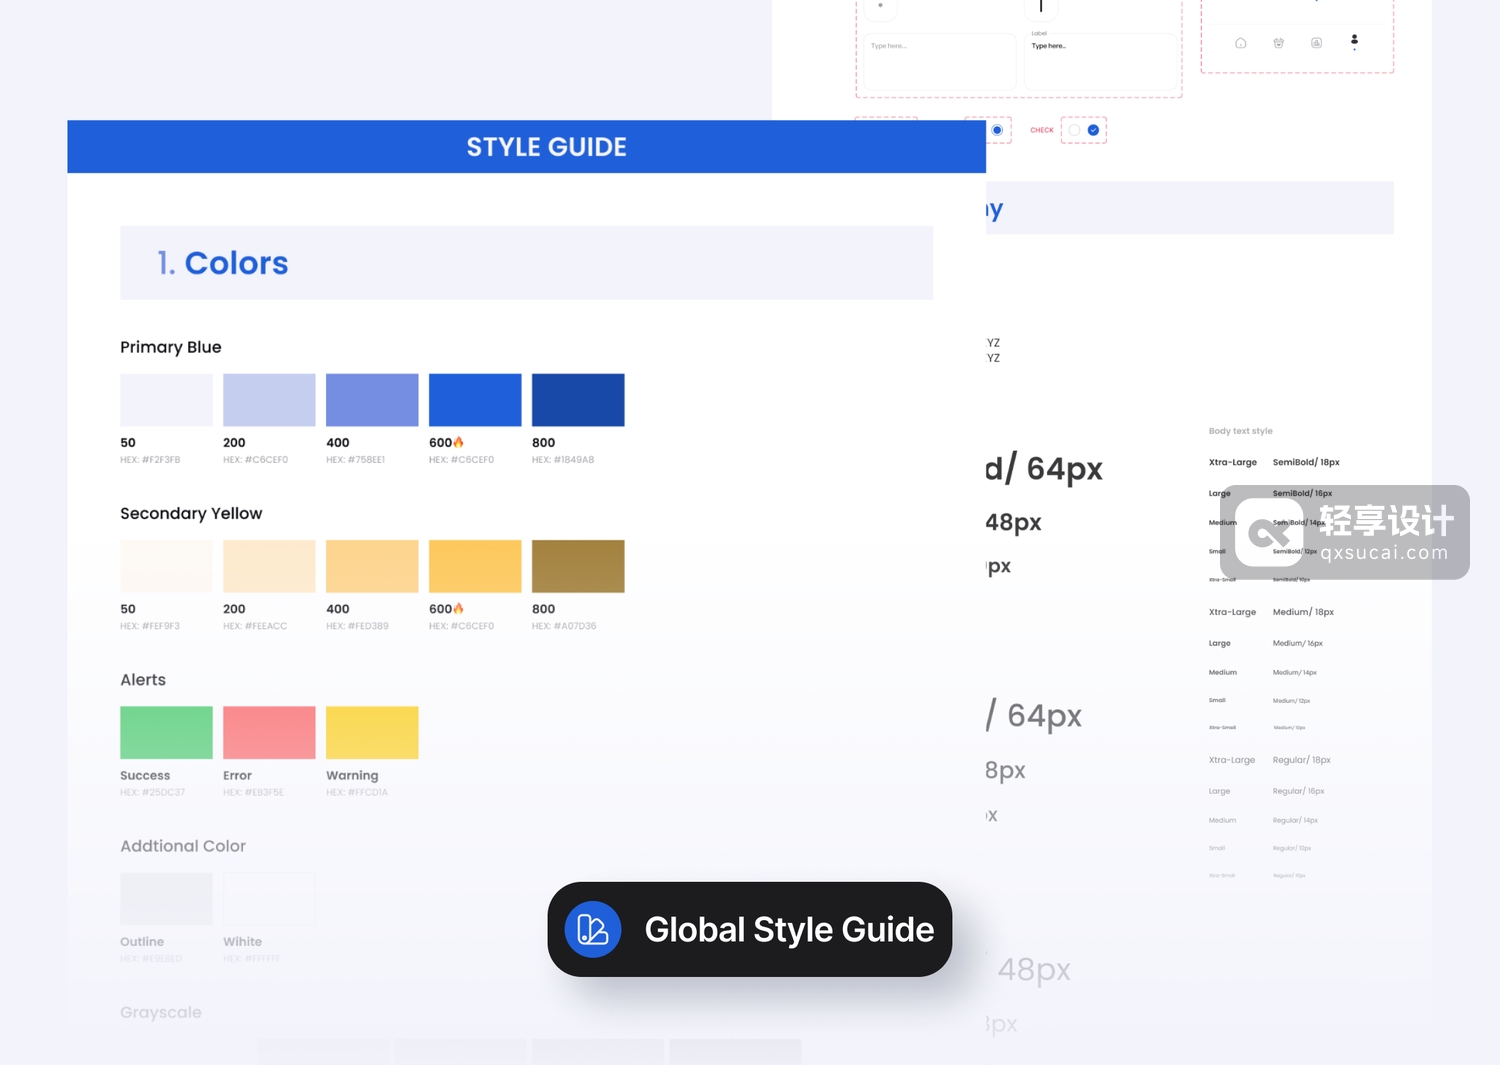Pick the Primary Blue 400 color swatch

(372, 400)
